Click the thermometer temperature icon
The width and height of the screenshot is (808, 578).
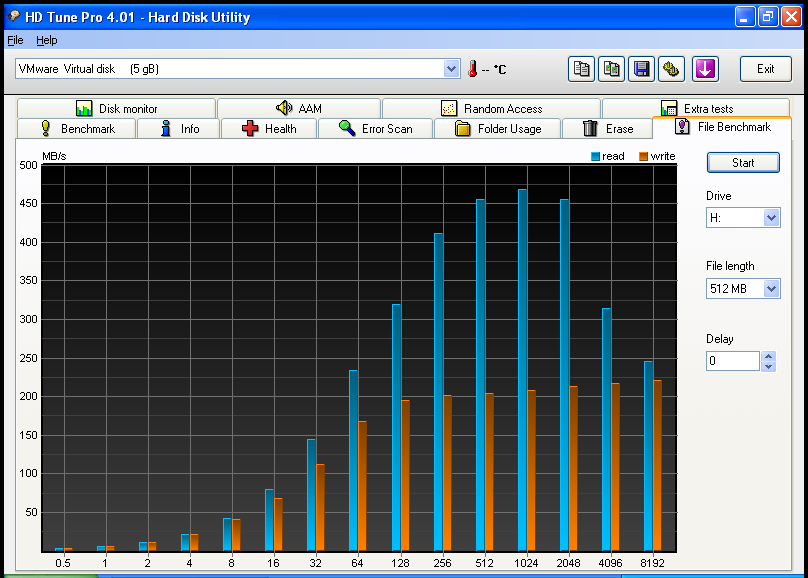point(472,69)
